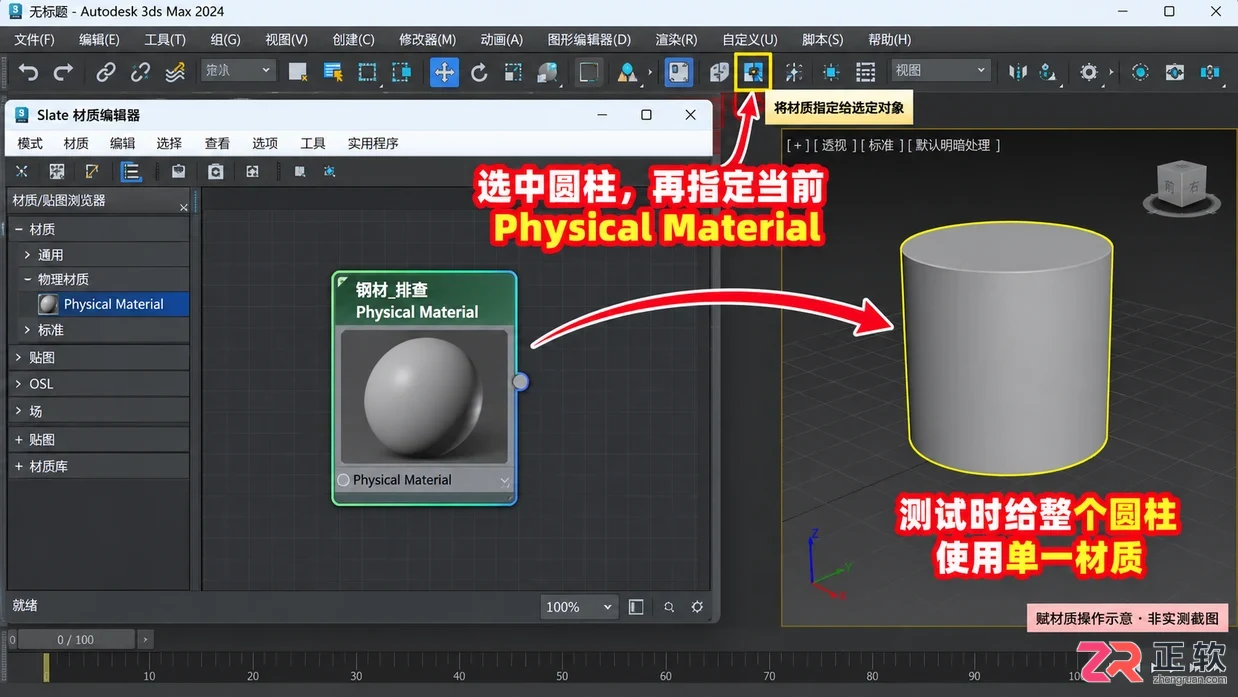Click the Undo arrow in main toolbar
The width and height of the screenshot is (1238, 697).
pos(29,72)
